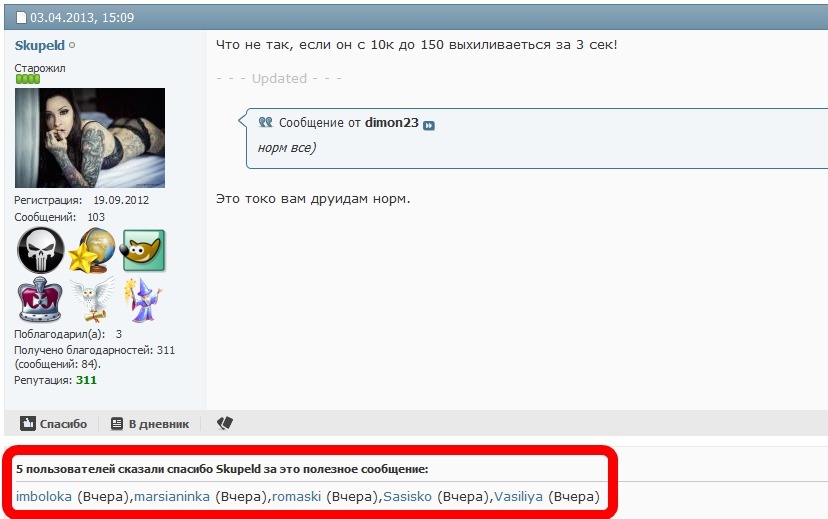
Task: Open the quoted post via arrow icon
Action: point(429,125)
